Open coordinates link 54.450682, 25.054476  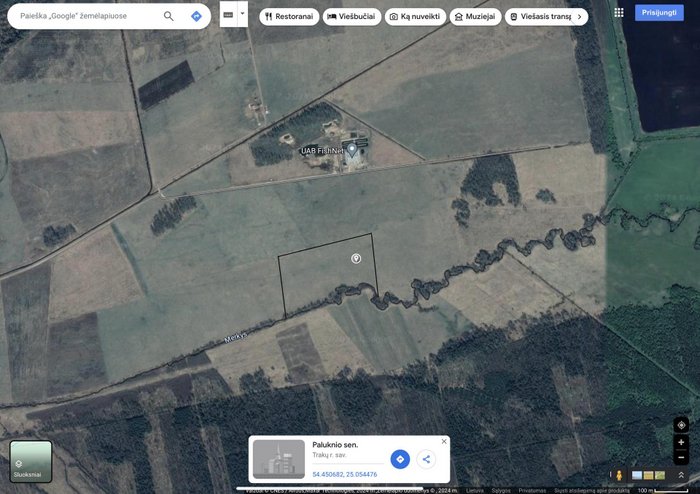click(345, 474)
